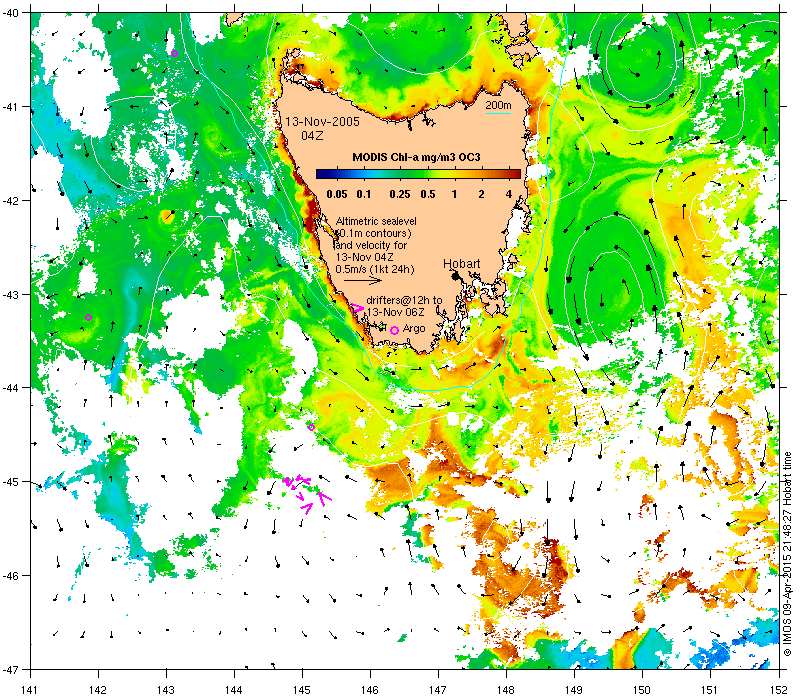Click the vertical IMOS copyright timestamp text
Screen dimensions: 800x700
[x=787, y=555]
